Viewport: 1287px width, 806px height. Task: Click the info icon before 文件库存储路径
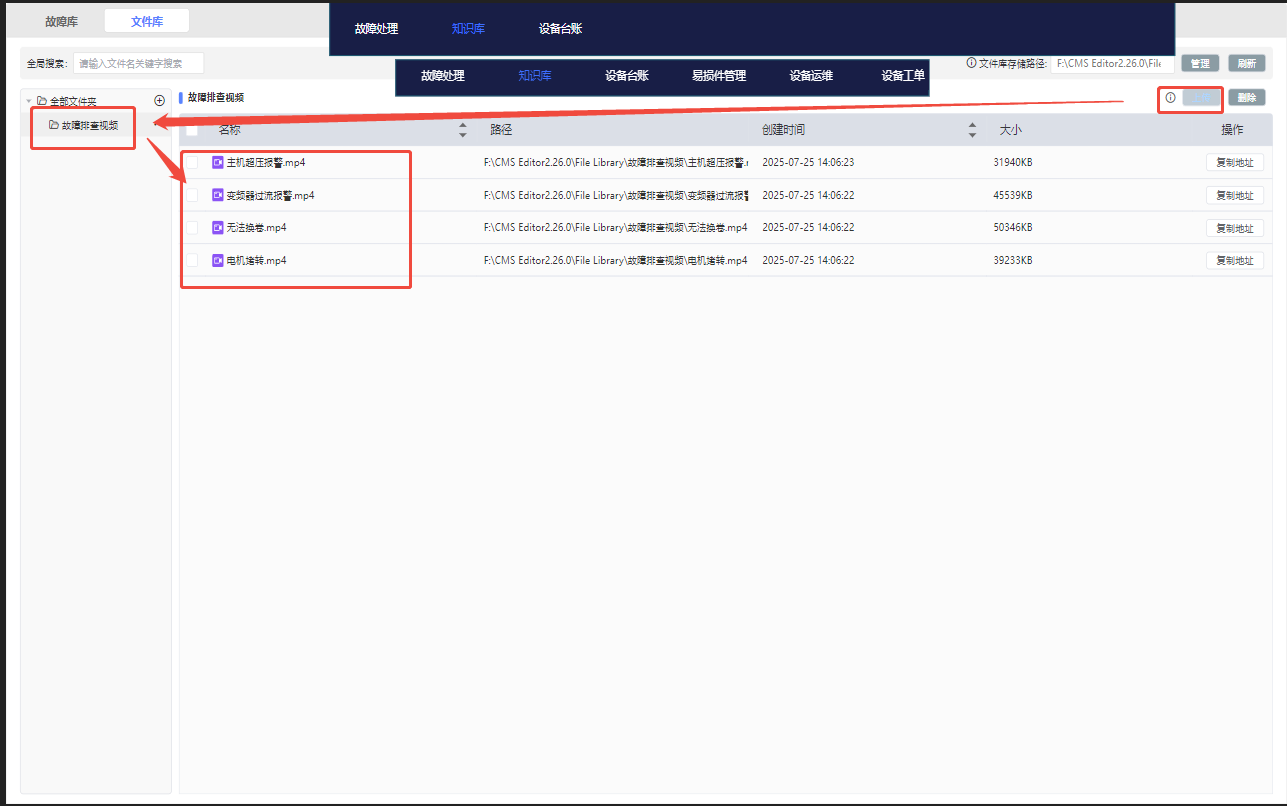tap(971, 63)
